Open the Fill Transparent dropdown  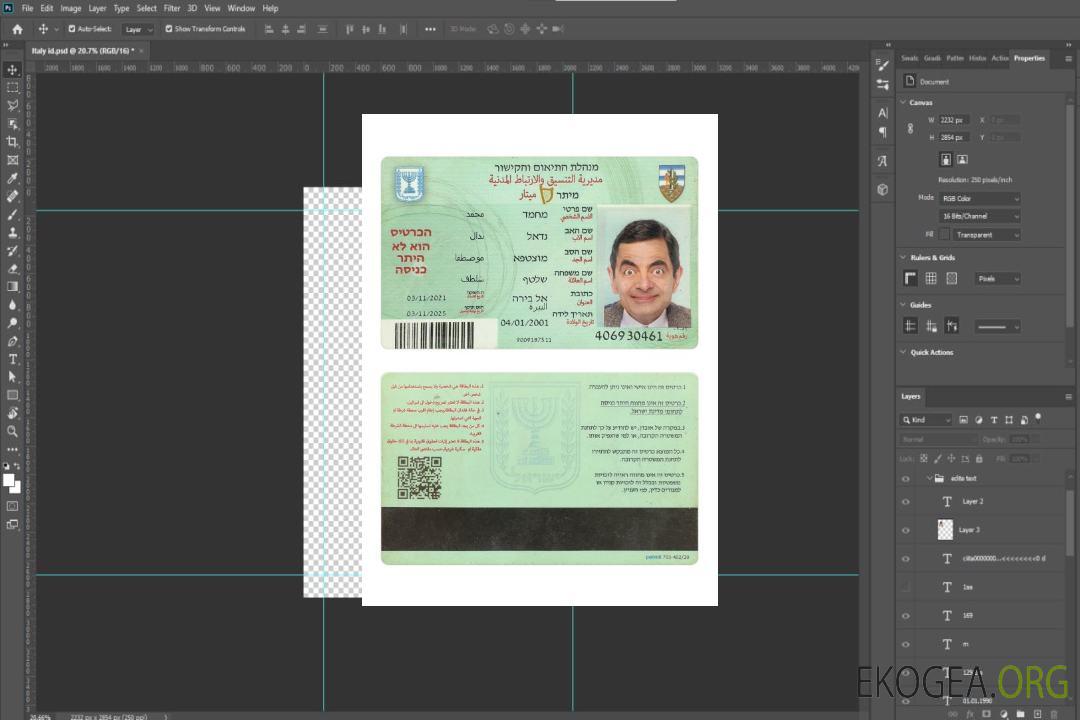[987, 235]
